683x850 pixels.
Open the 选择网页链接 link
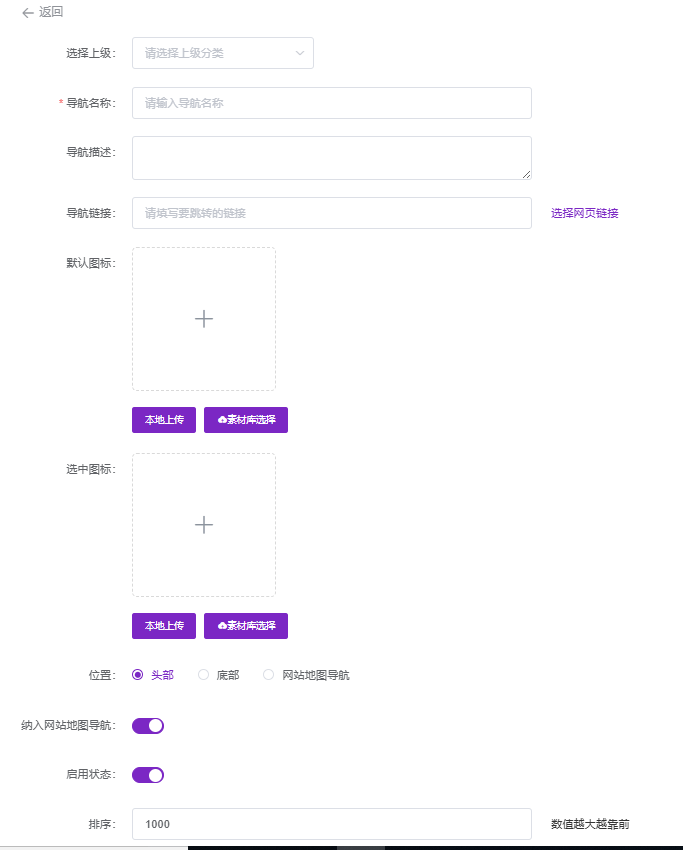tap(585, 213)
